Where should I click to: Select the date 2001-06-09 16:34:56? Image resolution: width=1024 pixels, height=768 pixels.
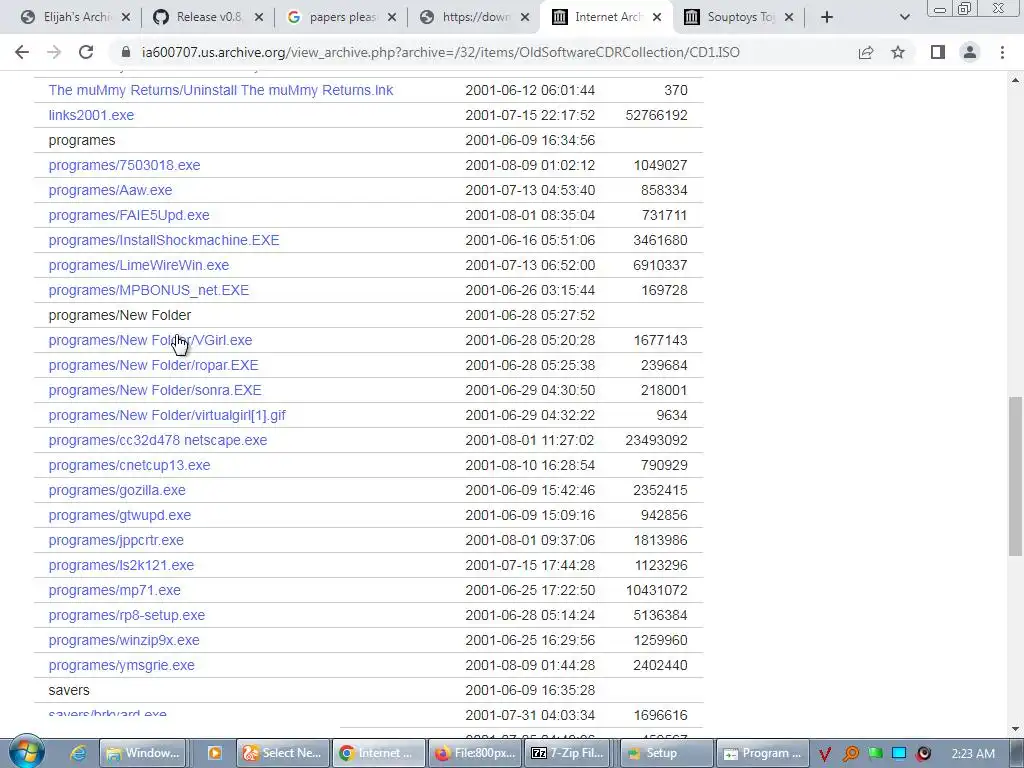(x=530, y=140)
